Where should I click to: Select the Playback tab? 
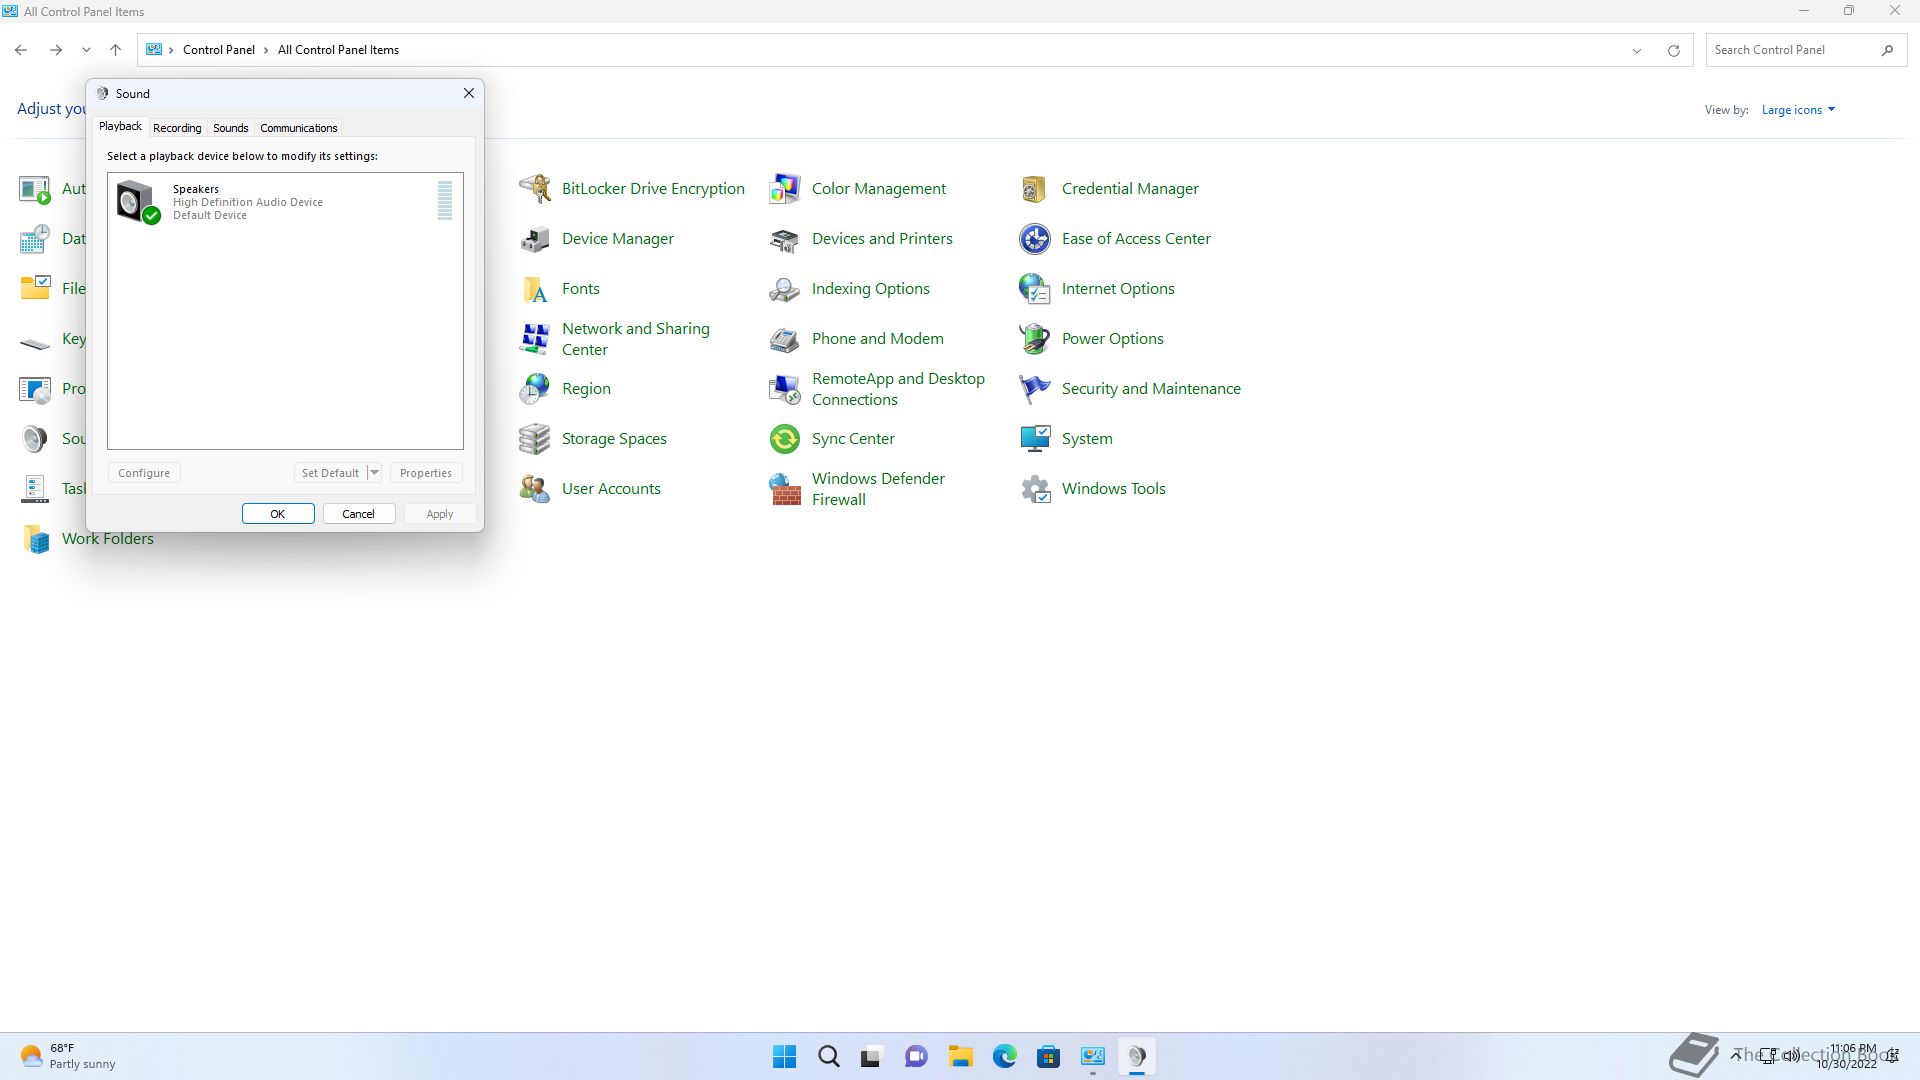pyautogui.click(x=120, y=126)
